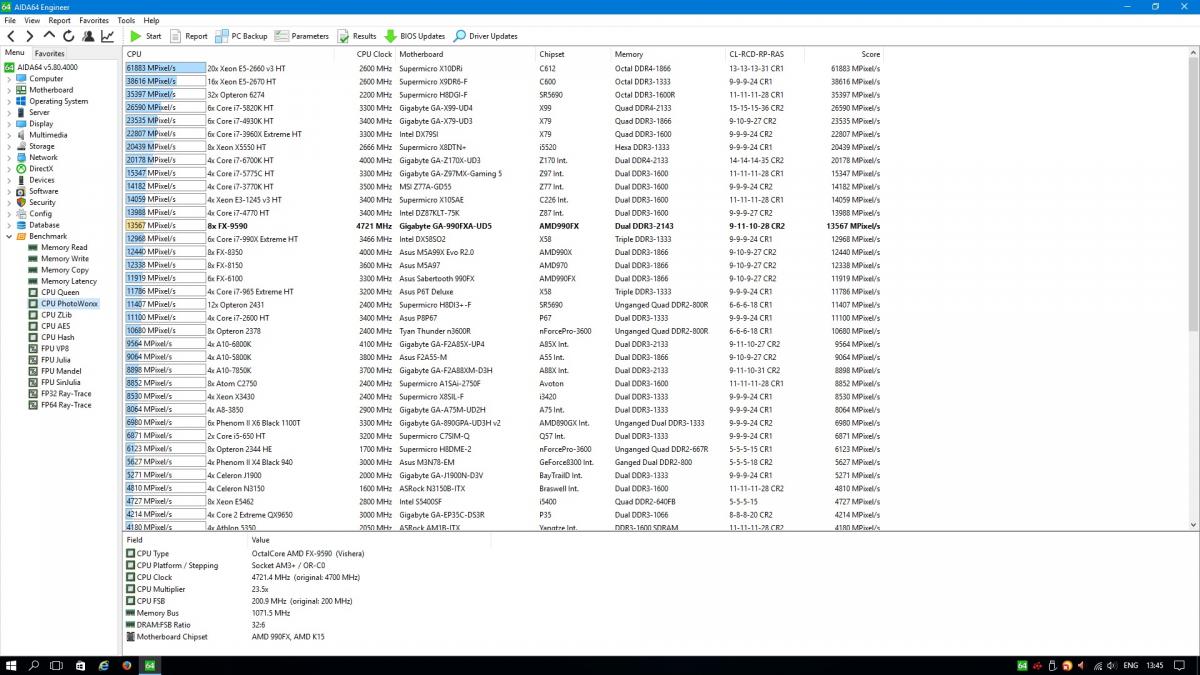Open the Tools menu
Image resolution: width=1200 pixels, height=675 pixels.
click(126, 20)
